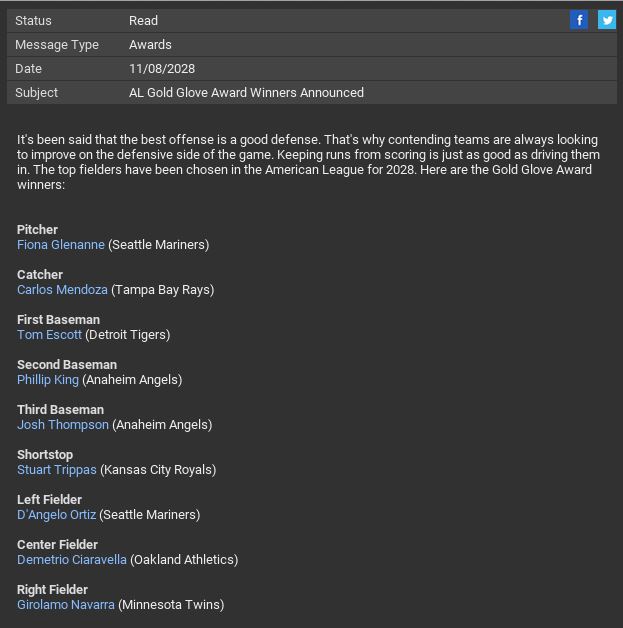The height and width of the screenshot is (628, 623).
Task: Click the Center Fielder heading
Action: point(57,545)
